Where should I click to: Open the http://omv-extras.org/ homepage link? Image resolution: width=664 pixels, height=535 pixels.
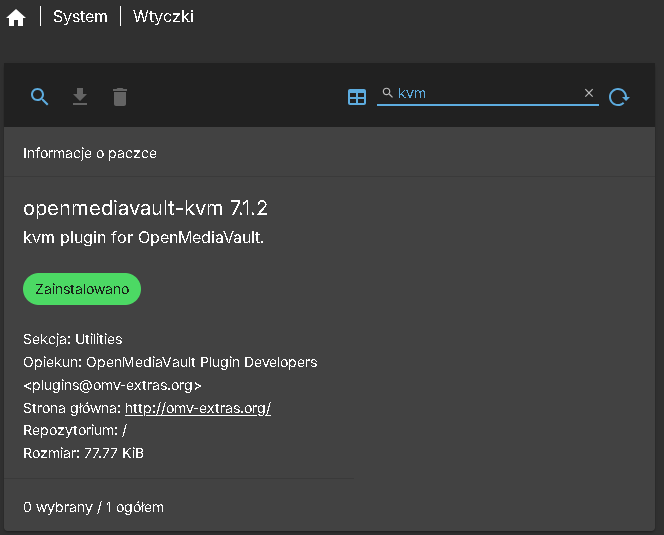click(198, 408)
